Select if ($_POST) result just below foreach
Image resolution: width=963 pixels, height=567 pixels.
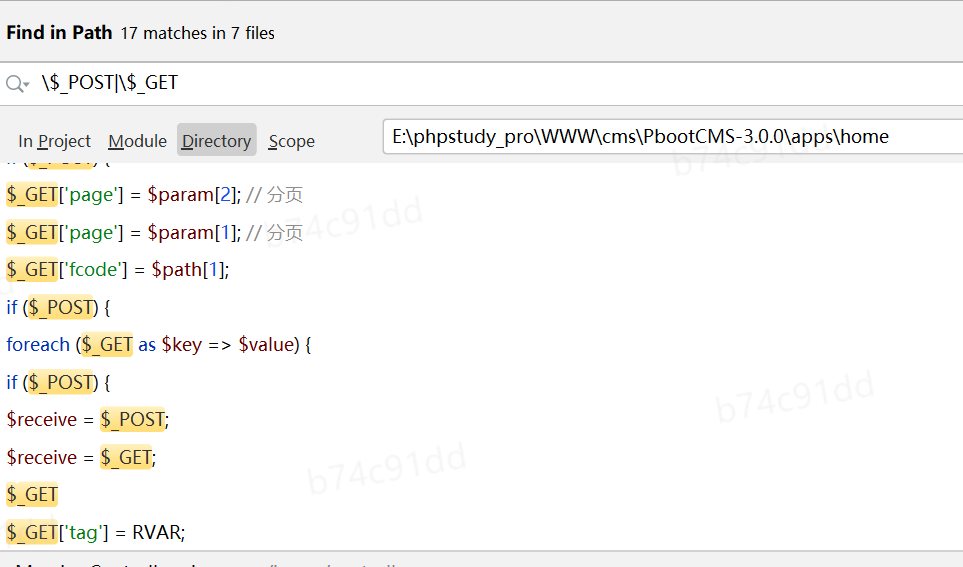point(58,382)
